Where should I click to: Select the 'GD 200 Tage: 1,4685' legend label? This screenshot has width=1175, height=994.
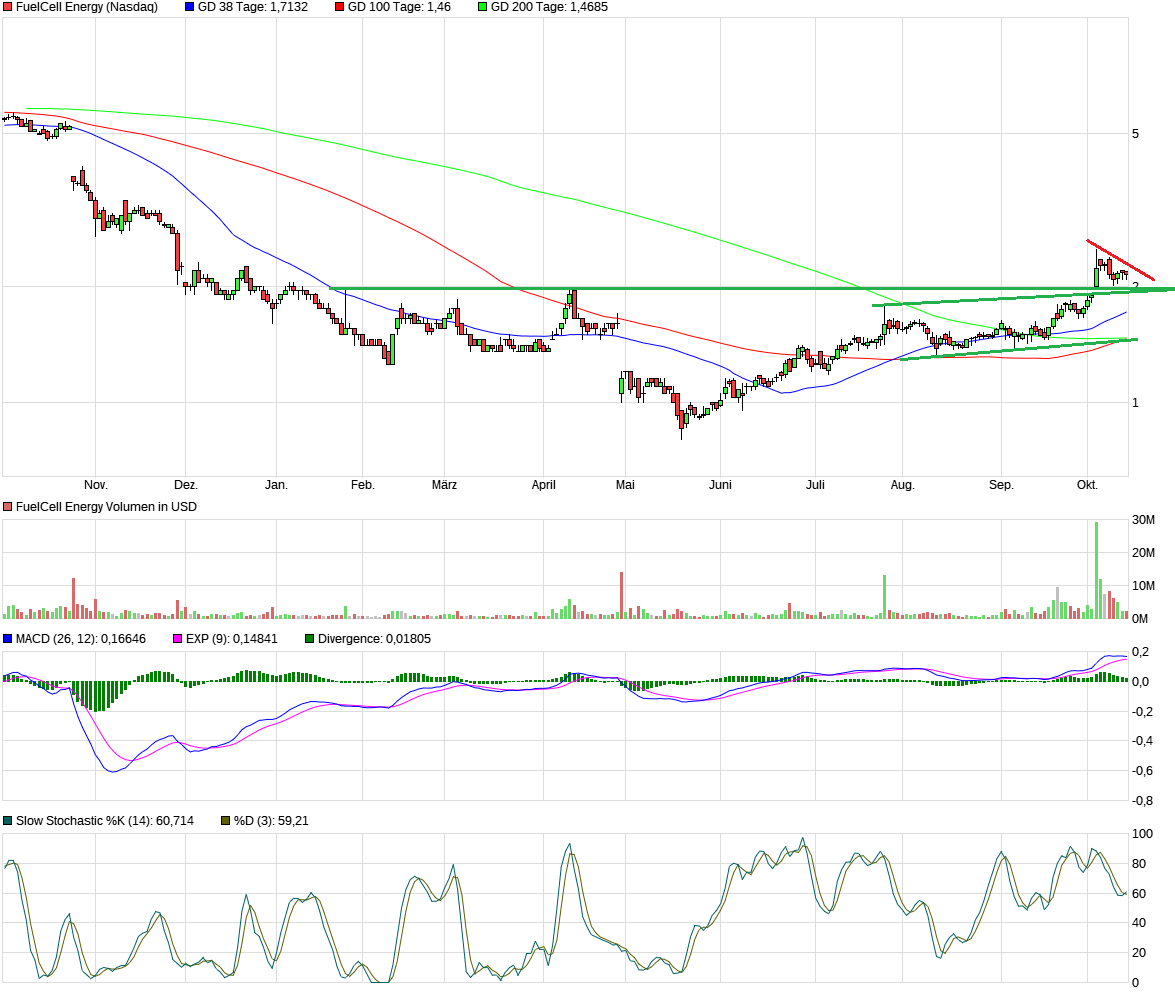[549, 7]
